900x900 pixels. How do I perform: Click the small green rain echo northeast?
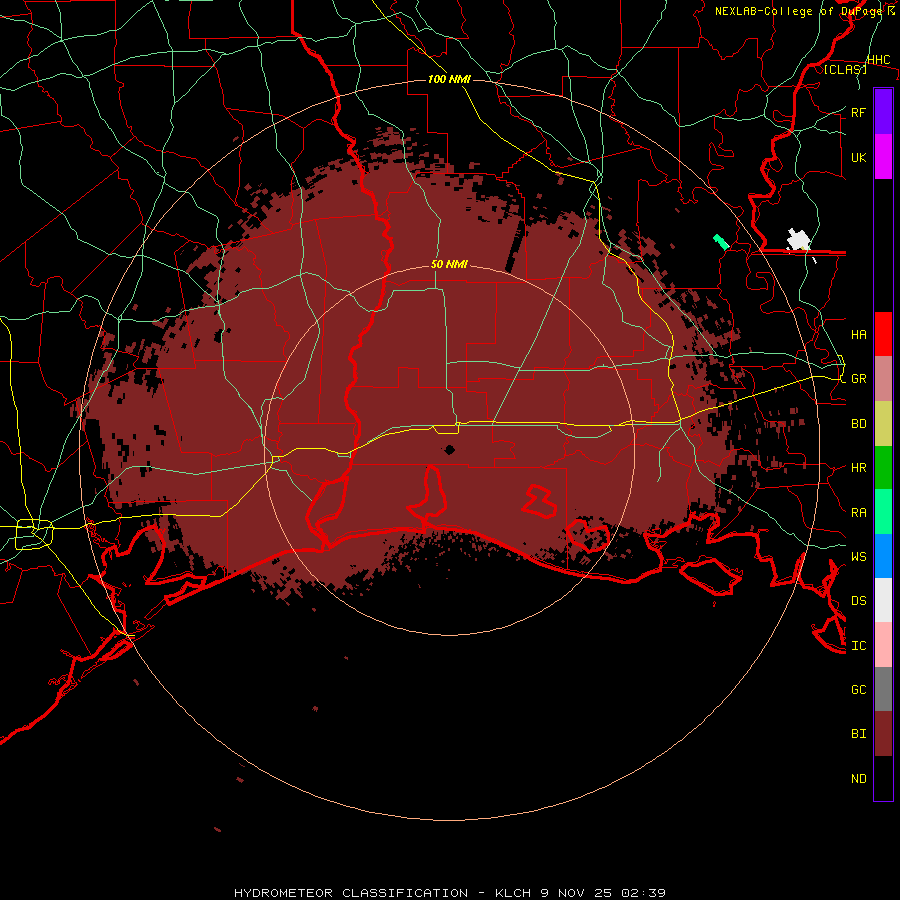(721, 242)
